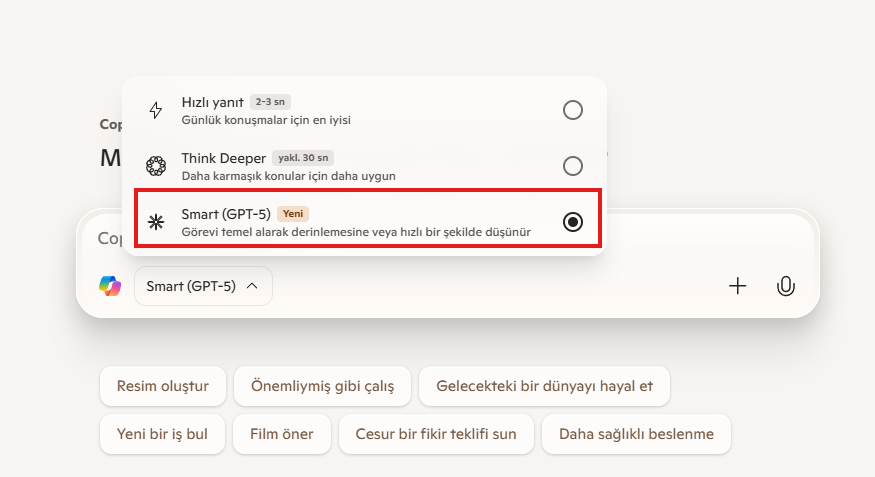Click Cesur bir fikir teklifi sun suggestion

coord(436,434)
